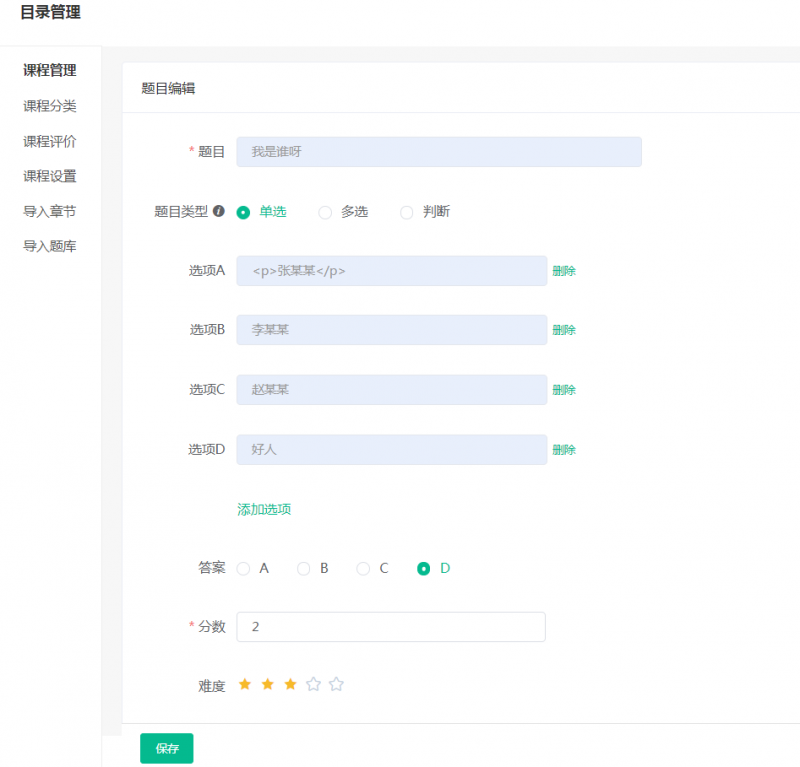
Task: Set difficulty to the first star
Action: [x=245, y=684]
